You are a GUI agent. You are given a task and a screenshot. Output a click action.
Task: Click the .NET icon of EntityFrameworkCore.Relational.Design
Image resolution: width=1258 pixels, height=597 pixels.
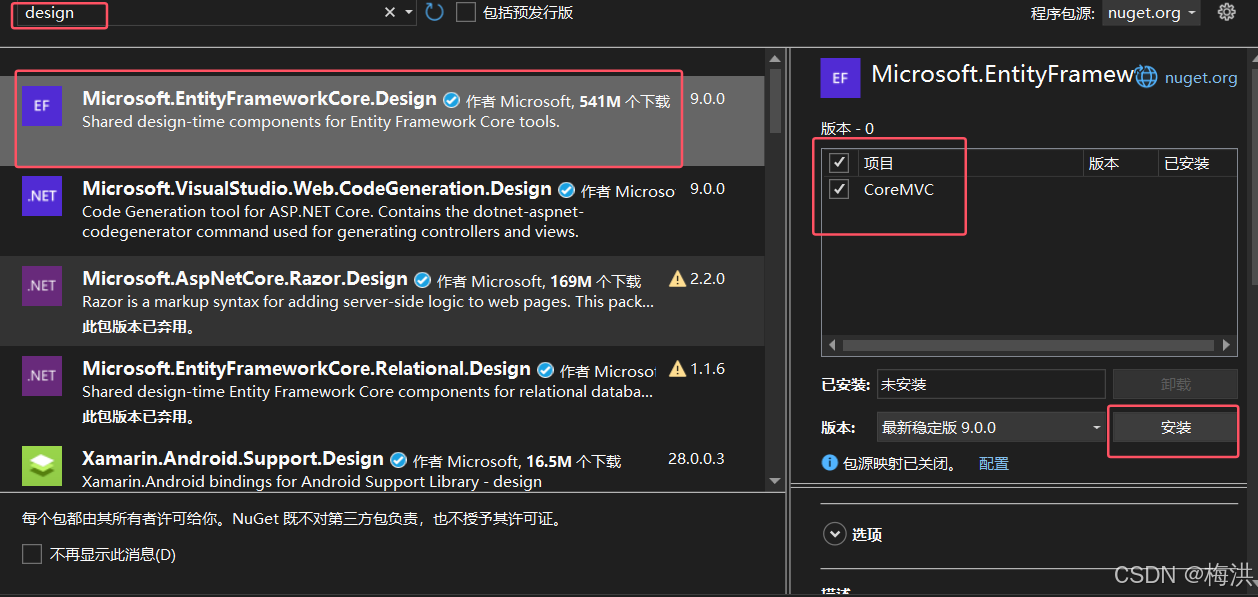42,376
